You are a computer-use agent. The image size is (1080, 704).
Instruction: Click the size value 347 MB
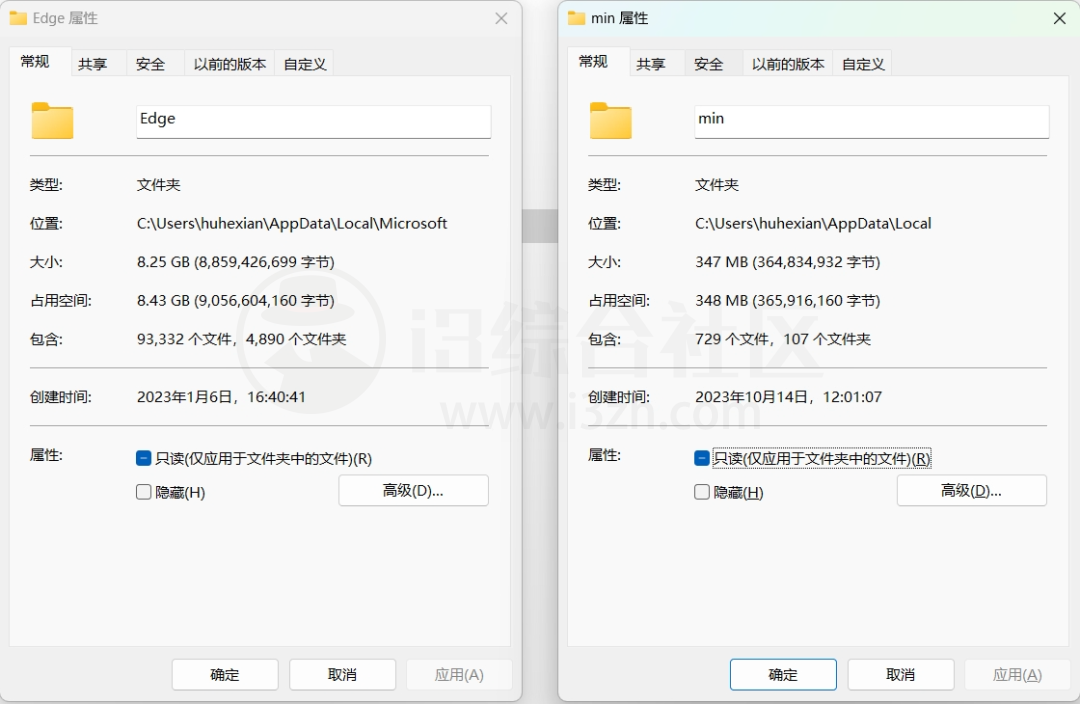coord(787,262)
